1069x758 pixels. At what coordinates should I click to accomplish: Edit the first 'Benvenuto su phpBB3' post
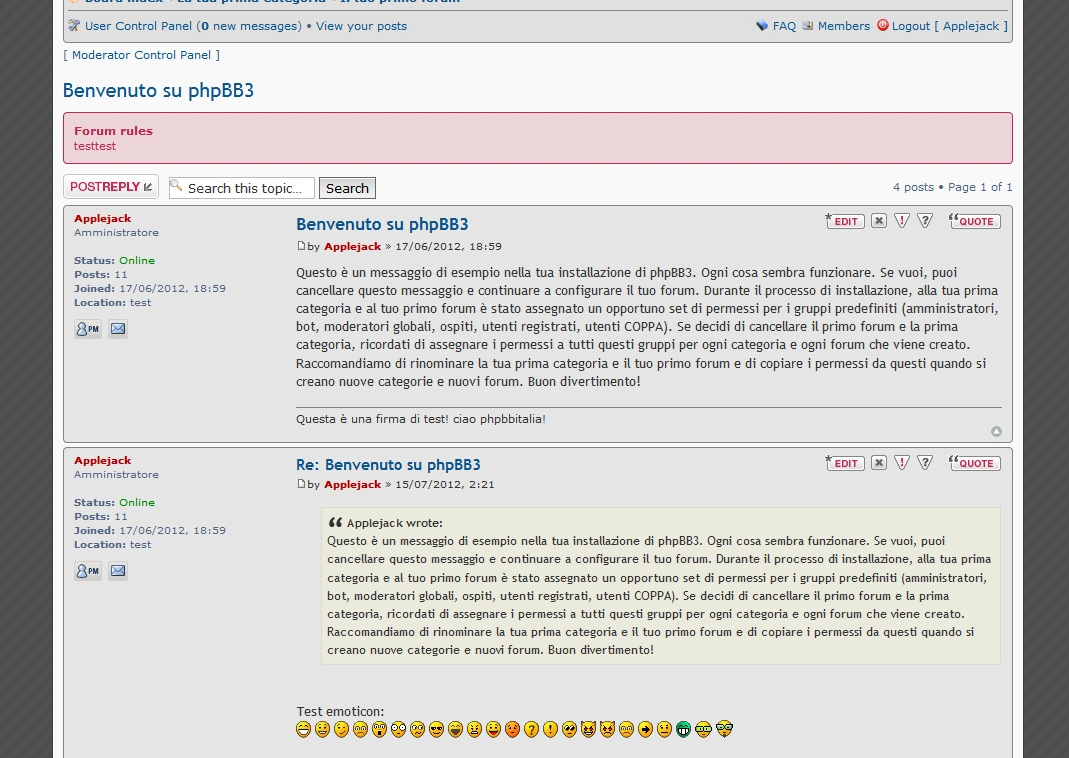(x=845, y=220)
